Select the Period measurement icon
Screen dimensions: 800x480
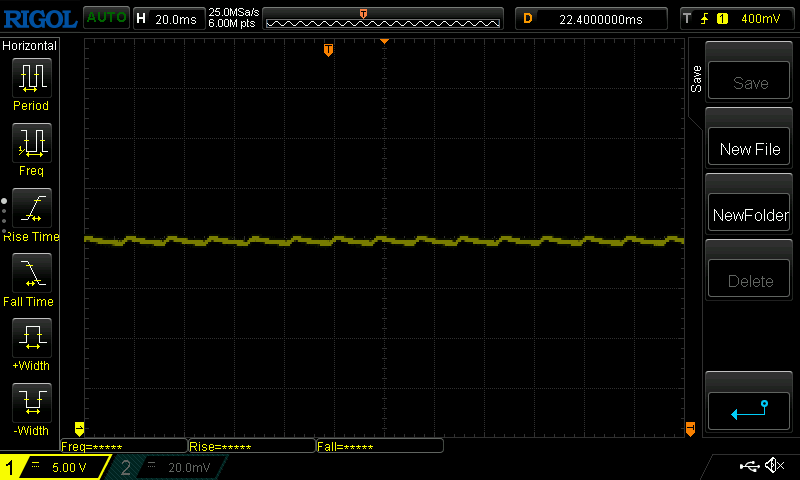pos(30,77)
